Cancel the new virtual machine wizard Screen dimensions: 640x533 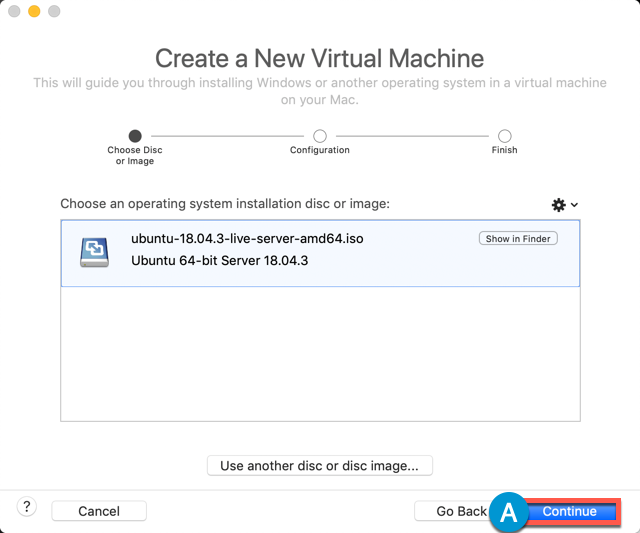[x=99, y=511]
